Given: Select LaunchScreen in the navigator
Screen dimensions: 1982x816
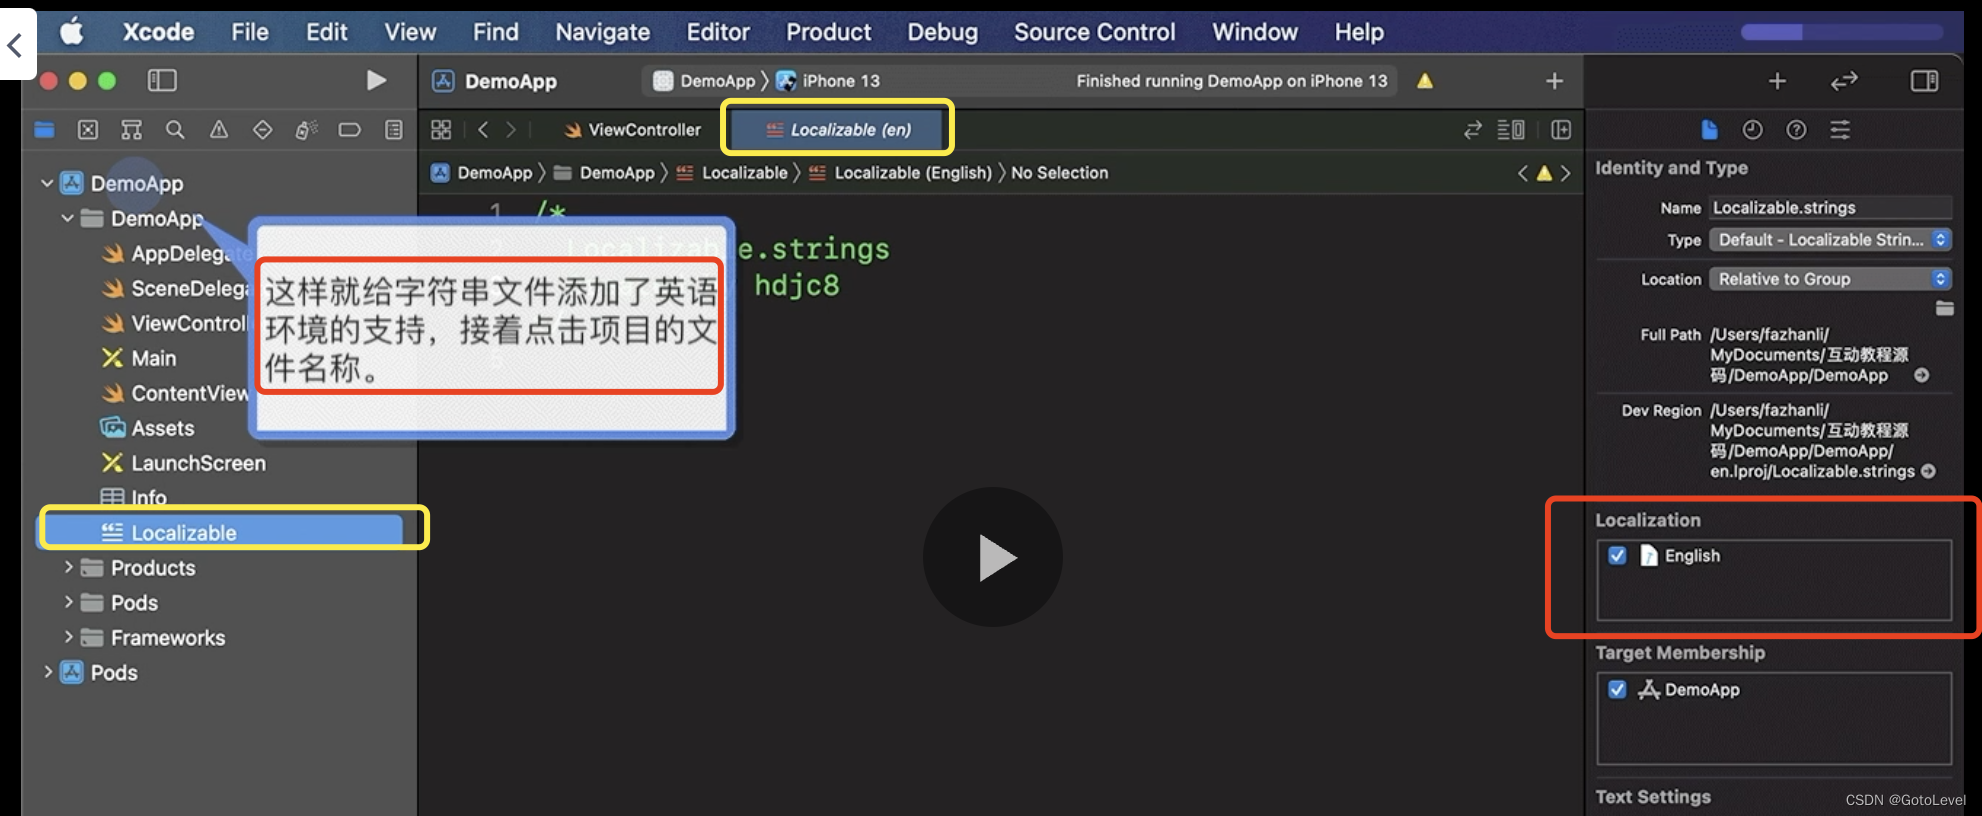Looking at the screenshot, I should (x=184, y=463).
